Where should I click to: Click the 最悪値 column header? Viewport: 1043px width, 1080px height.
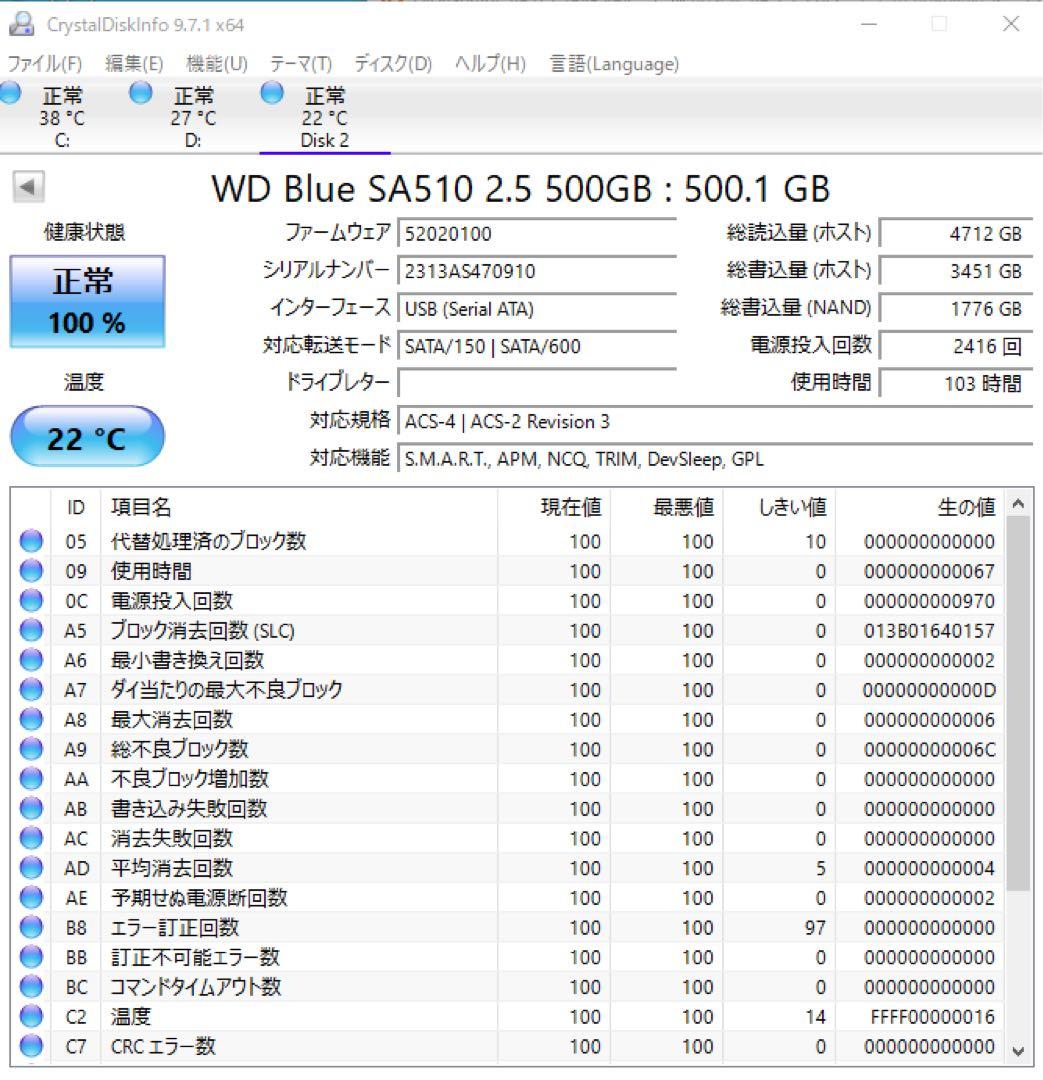tap(666, 508)
